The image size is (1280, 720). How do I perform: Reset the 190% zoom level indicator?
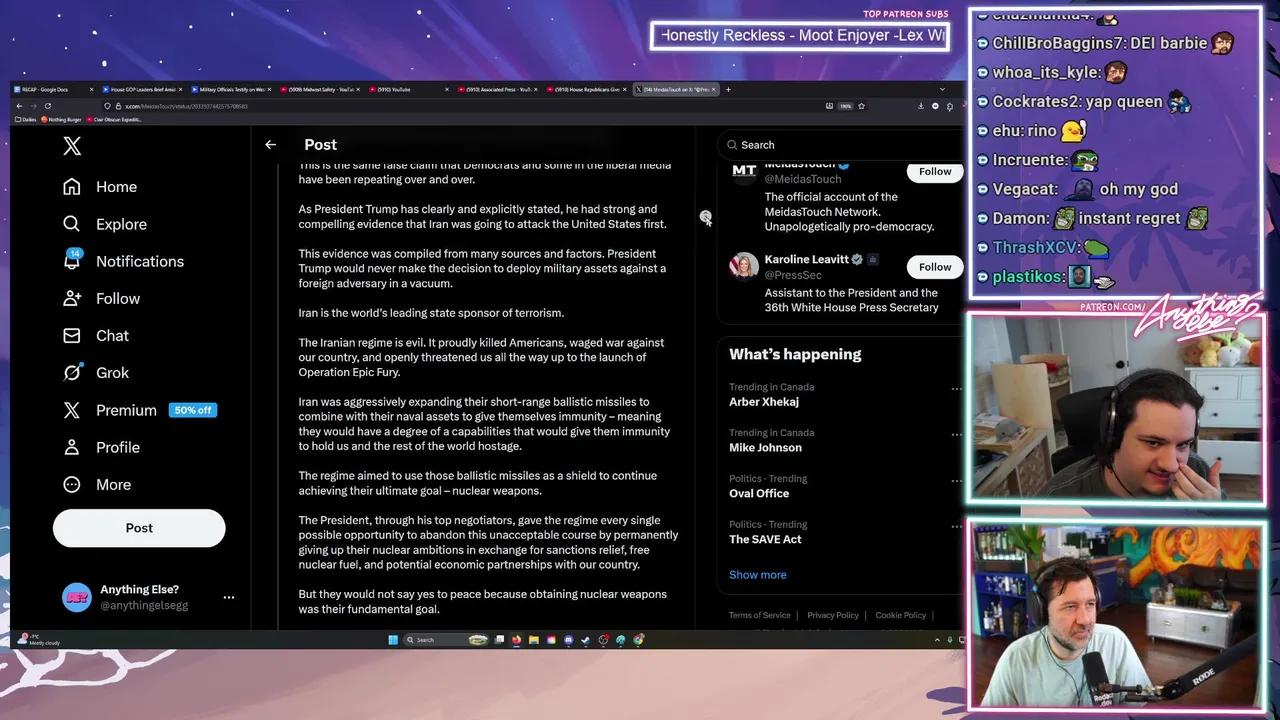click(845, 106)
